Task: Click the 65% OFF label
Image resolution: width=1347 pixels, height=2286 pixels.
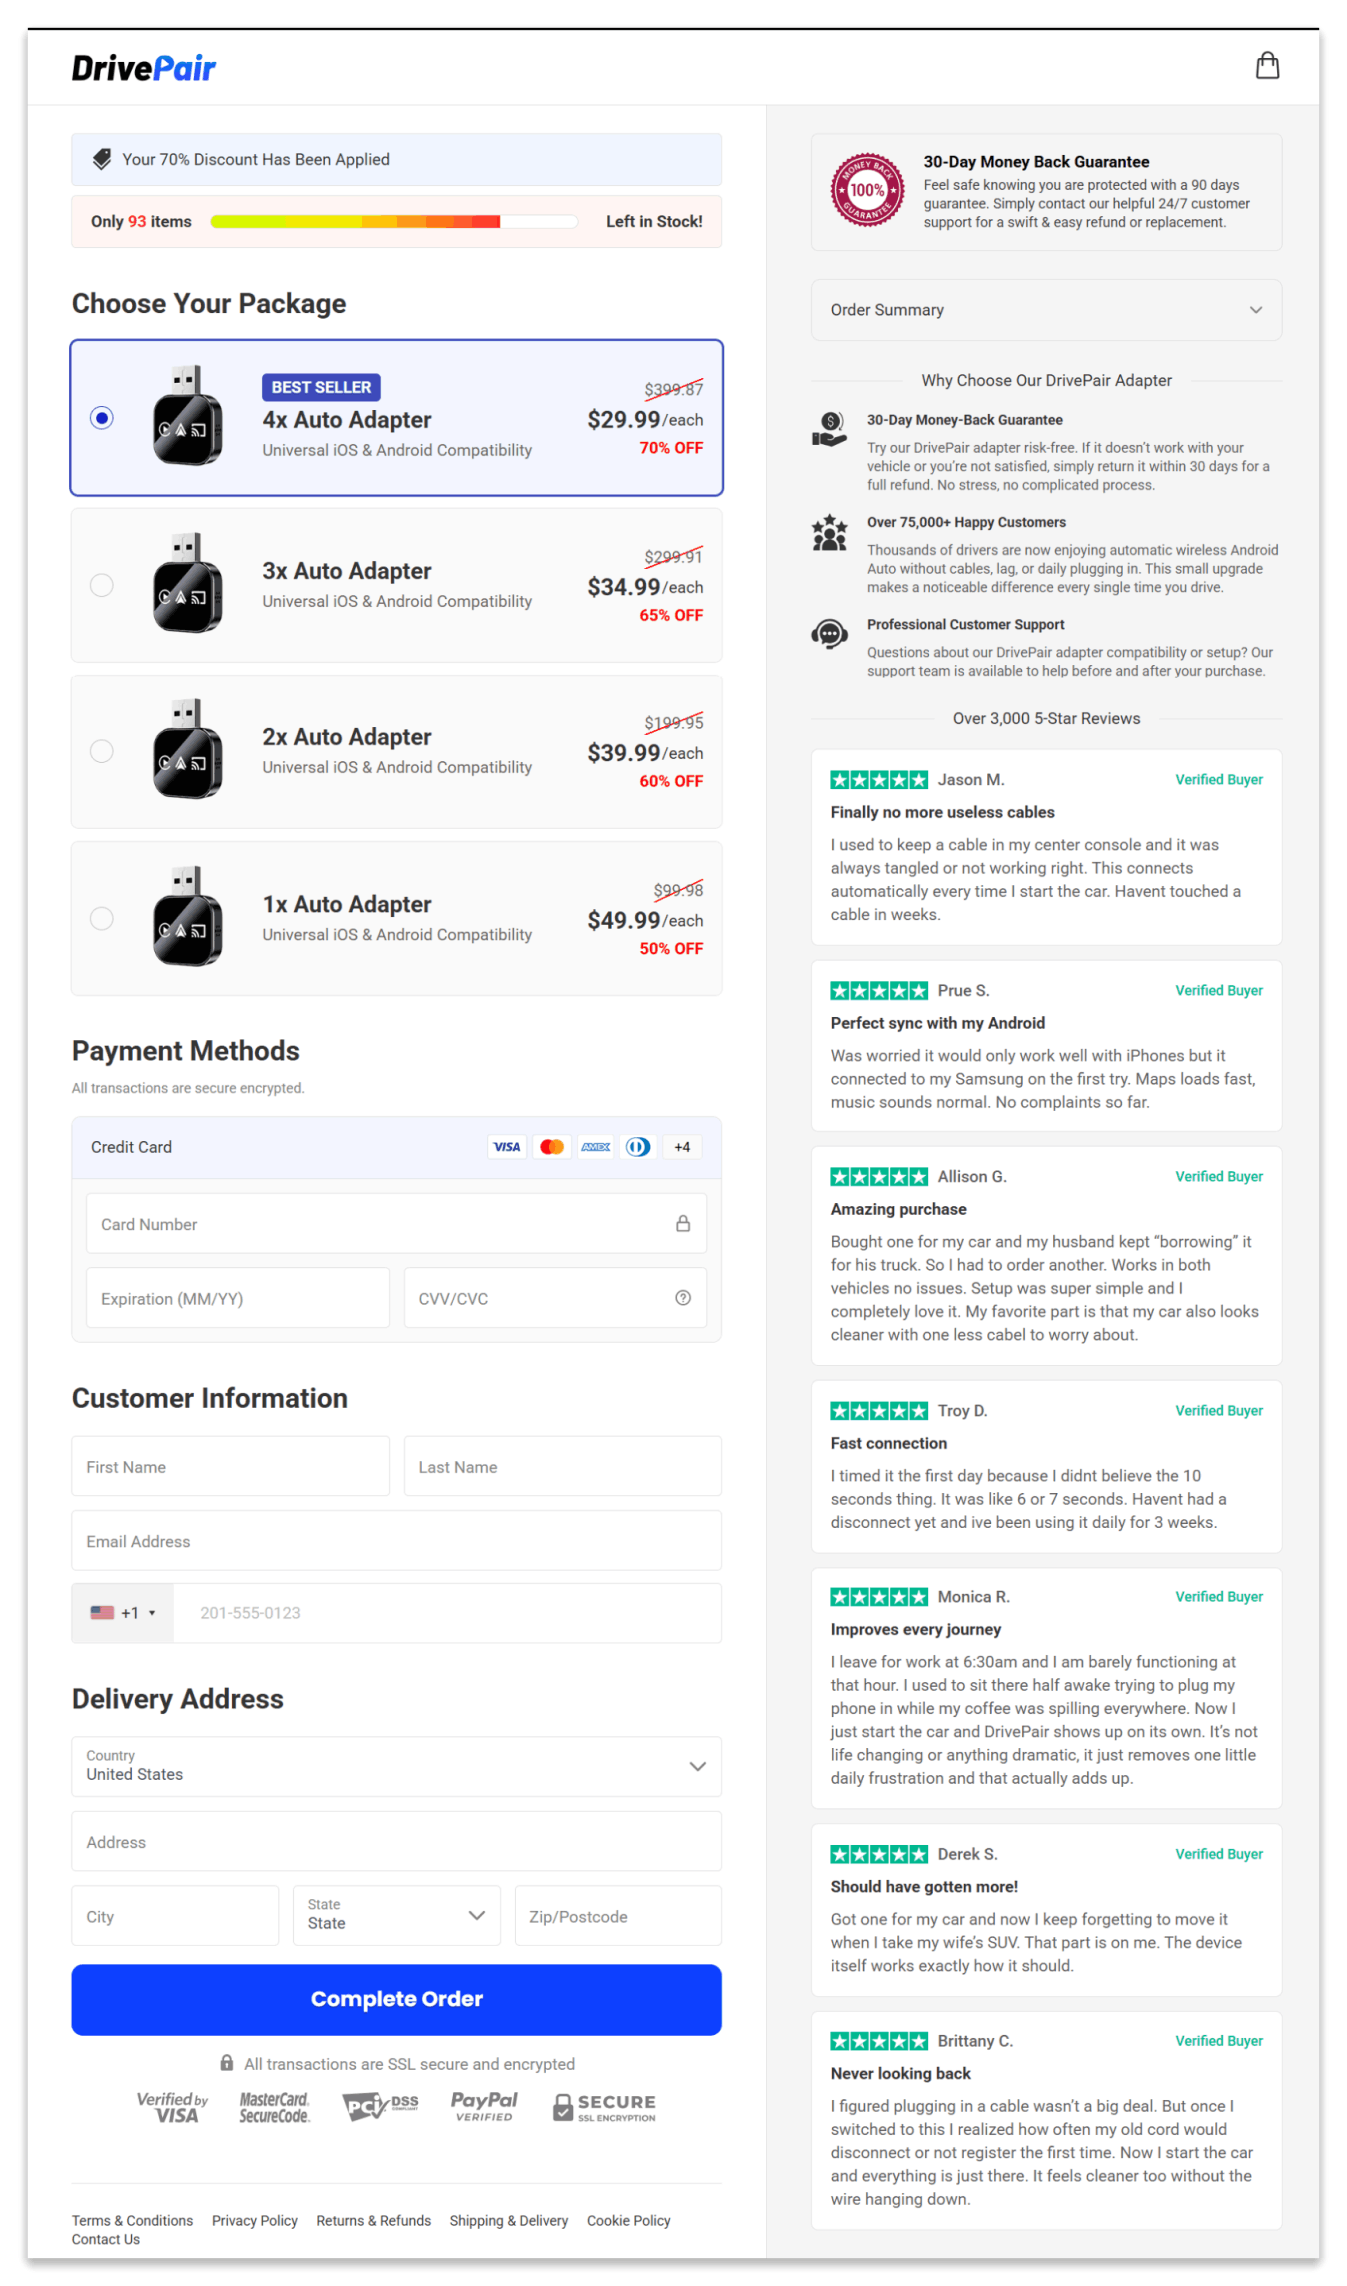Action: pos(671,615)
